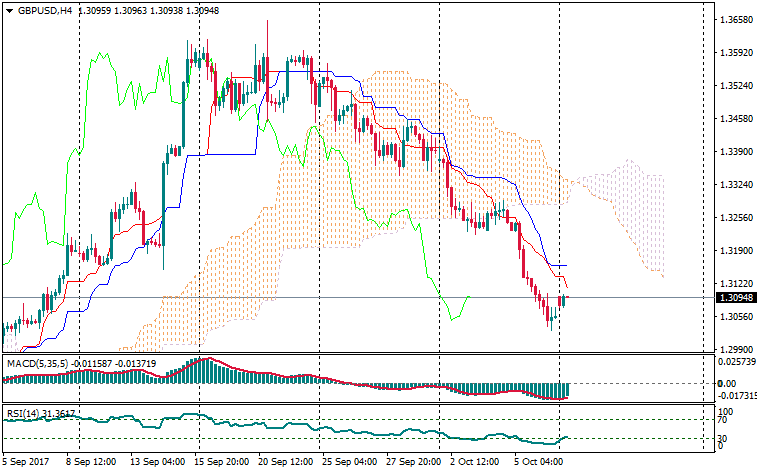Click the 1.29900 price axis label
The width and height of the screenshot is (757, 473).
click(735, 349)
